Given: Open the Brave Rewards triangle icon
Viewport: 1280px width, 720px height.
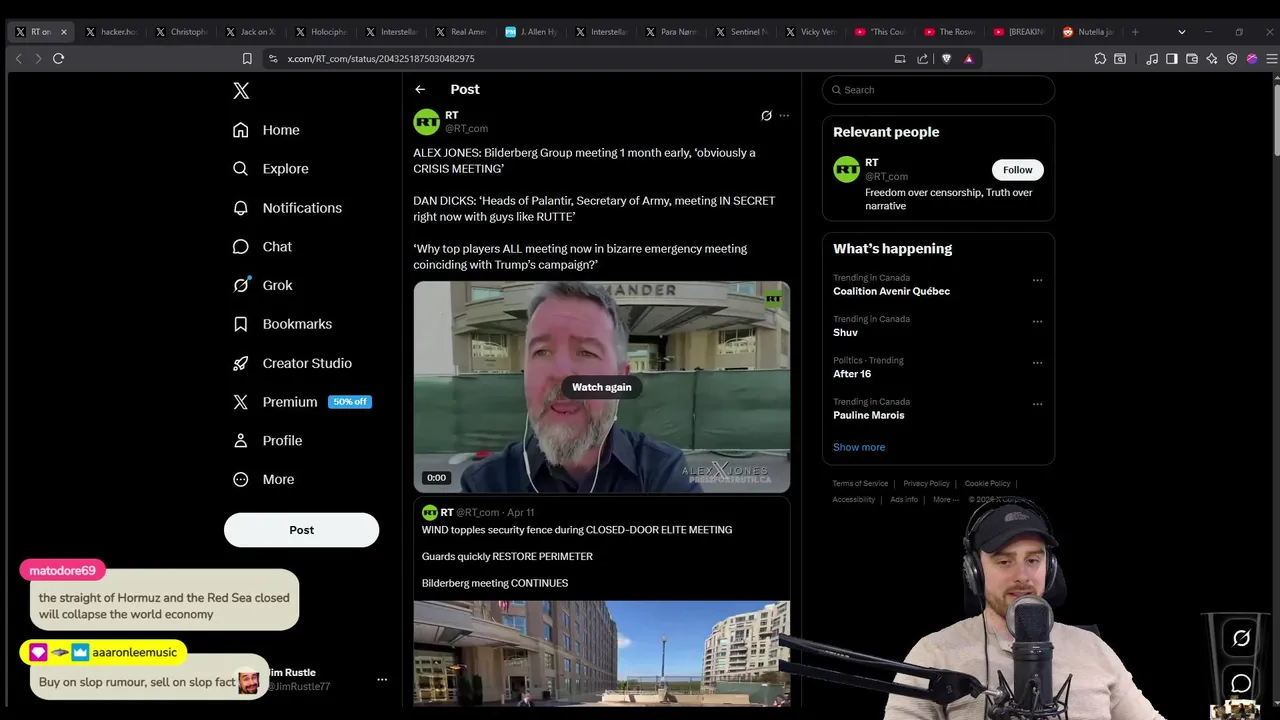Looking at the screenshot, I should [968, 59].
